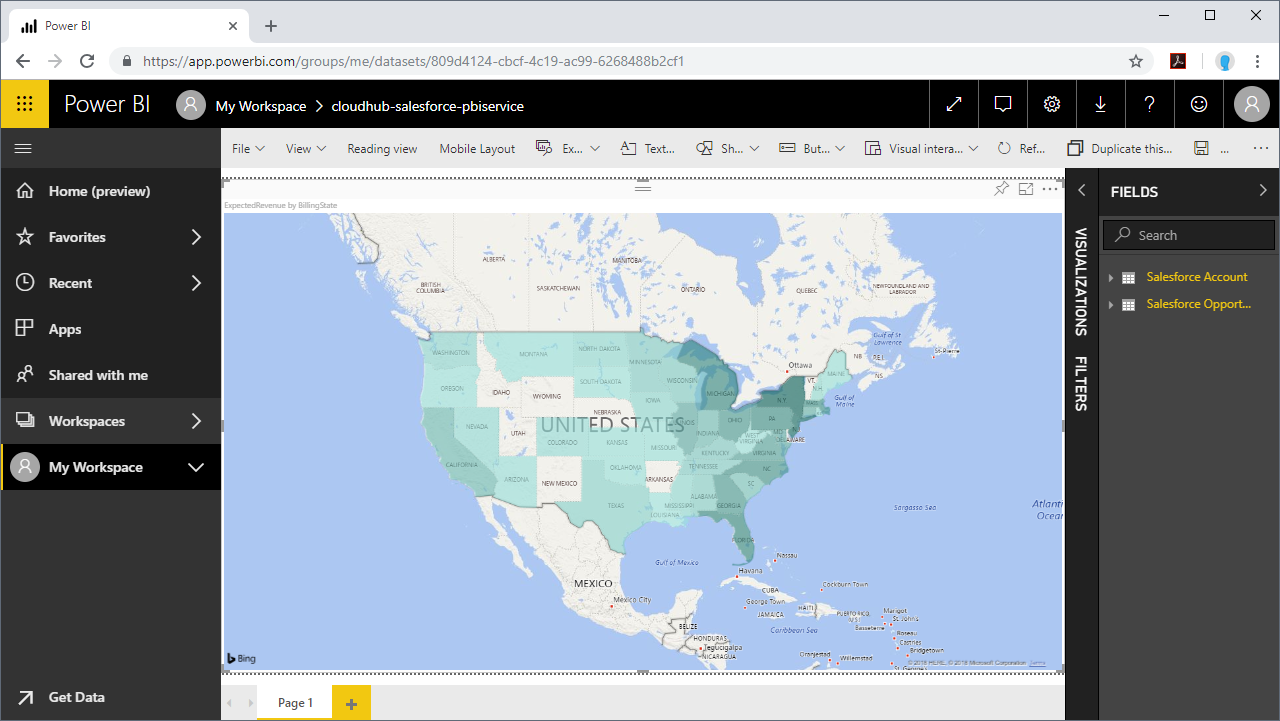1280x721 pixels.
Task: Open Mobile Layout
Action: (477, 148)
